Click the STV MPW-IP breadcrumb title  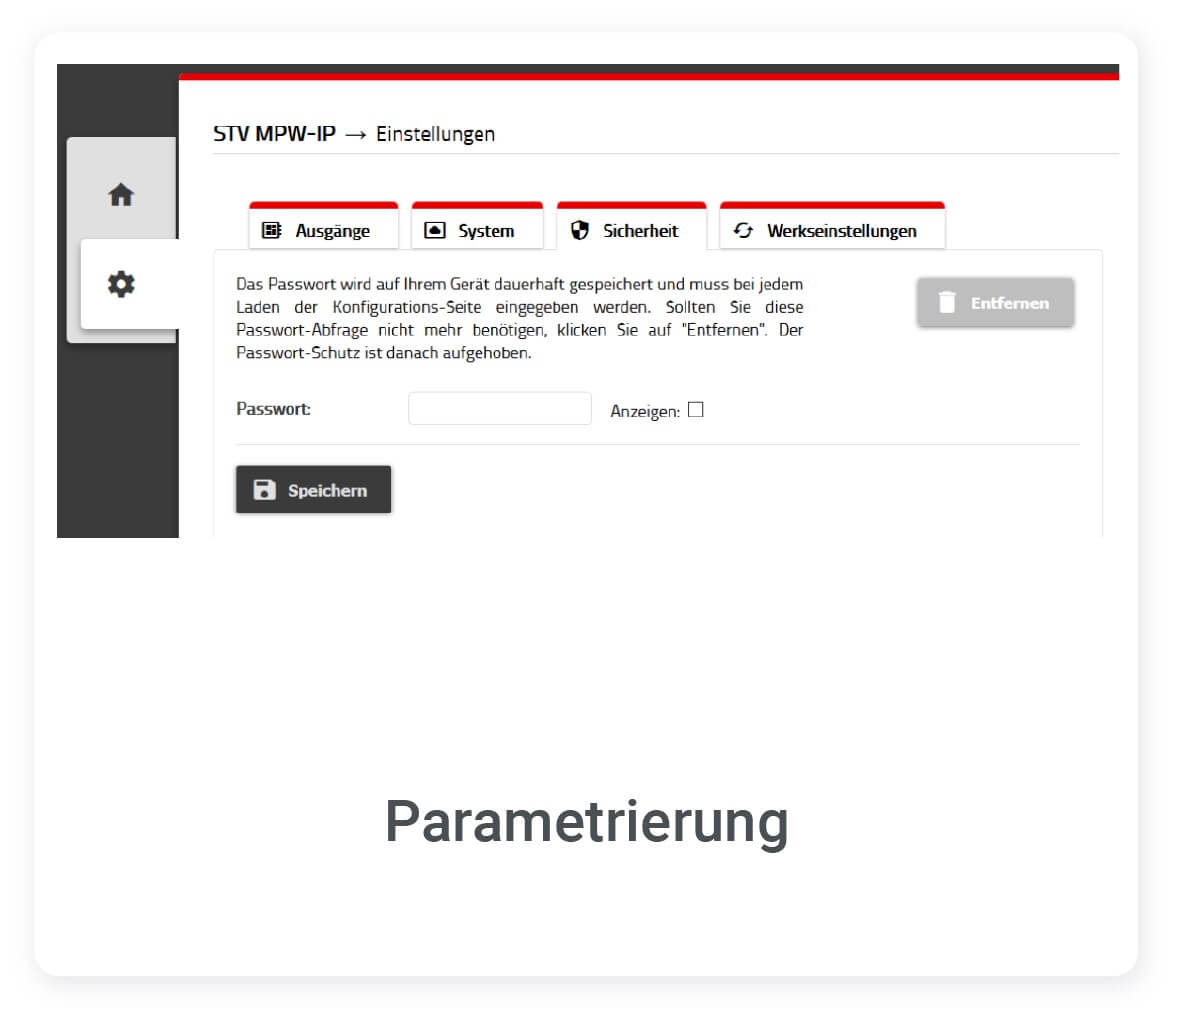[x=274, y=134]
